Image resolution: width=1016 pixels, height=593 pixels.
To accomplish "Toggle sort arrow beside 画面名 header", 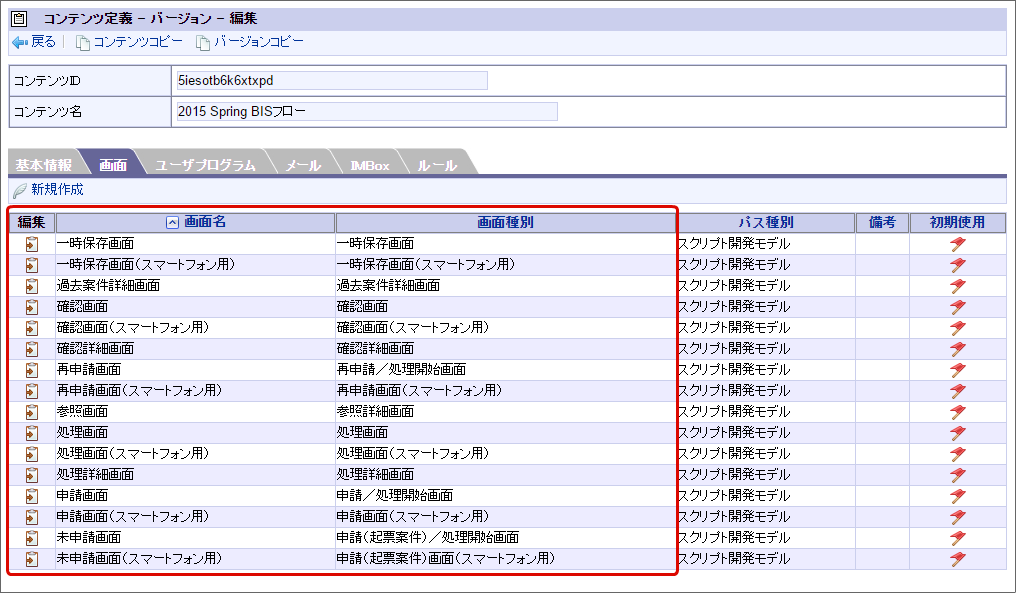I will pyautogui.click(x=172, y=223).
